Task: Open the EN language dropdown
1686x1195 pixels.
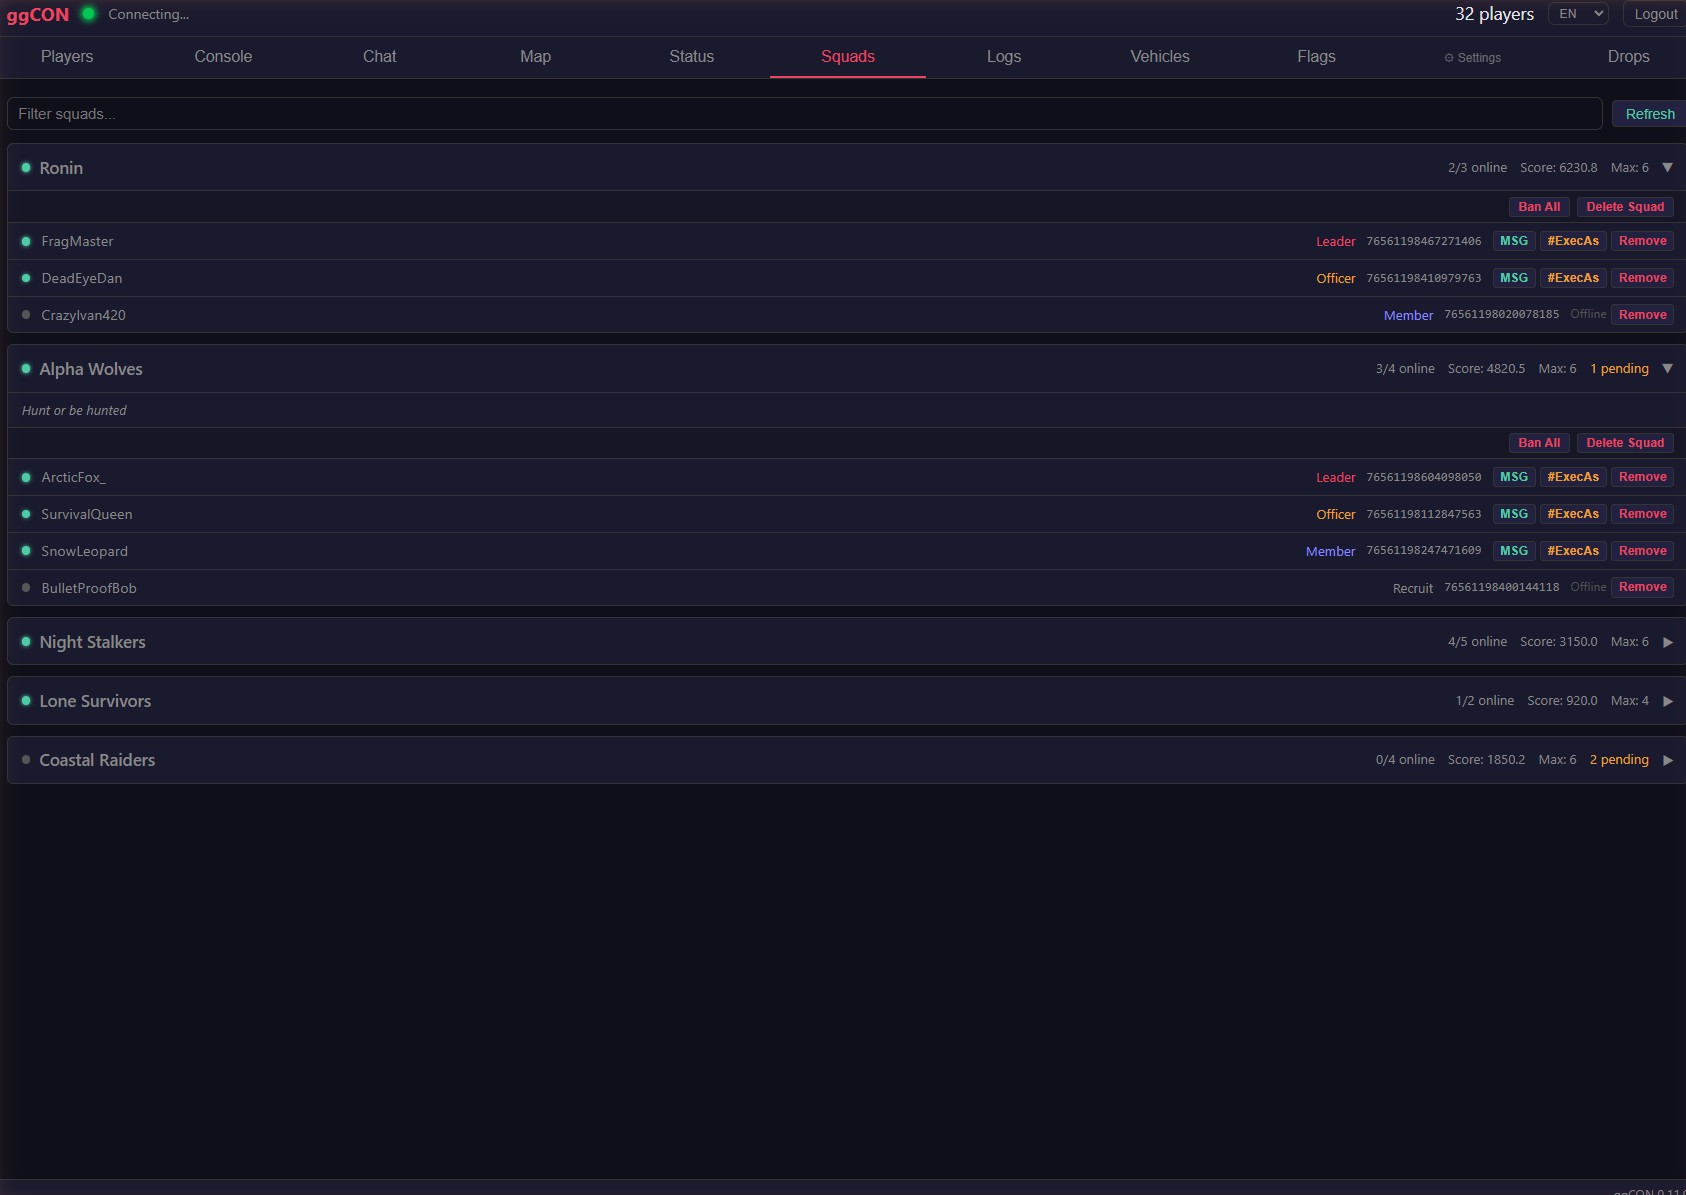Action: [1578, 14]
